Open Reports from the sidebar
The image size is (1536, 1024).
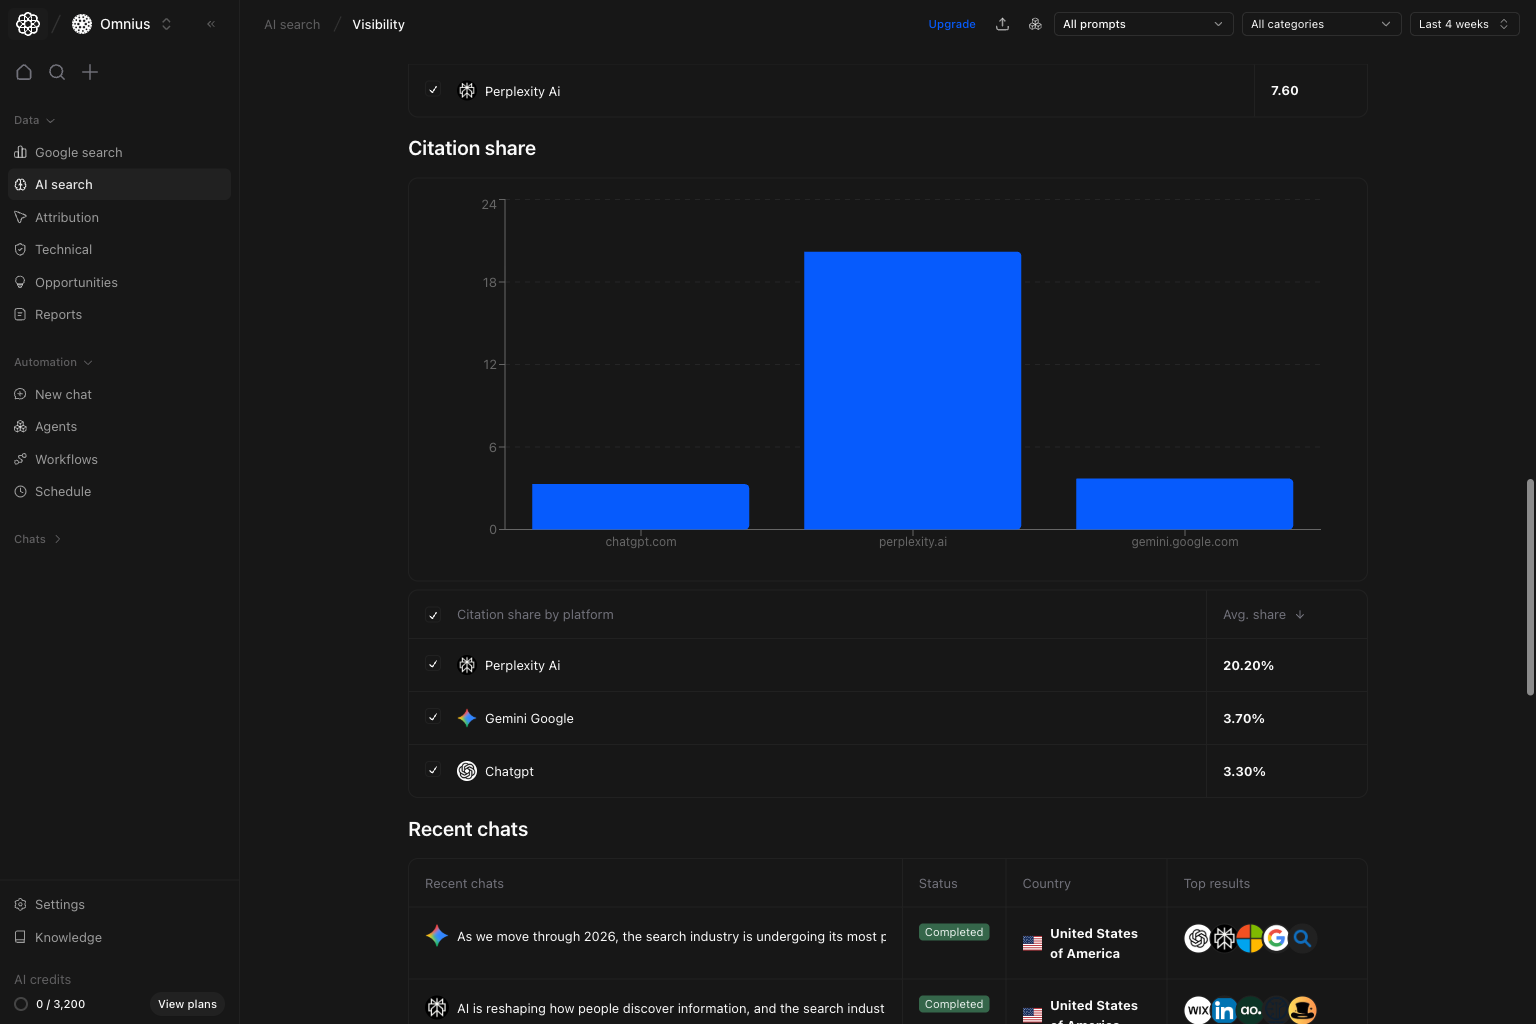pyautogui.click(x=58, y=314)
